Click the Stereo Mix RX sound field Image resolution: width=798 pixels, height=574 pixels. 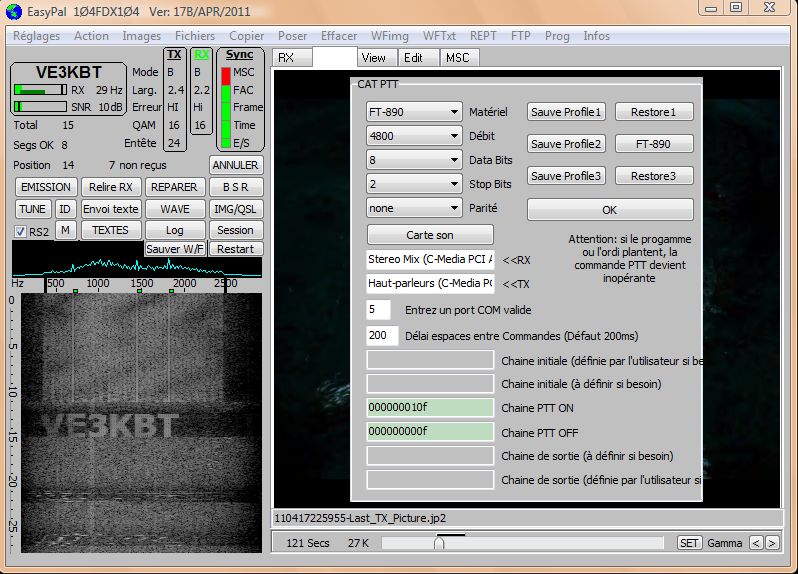tap(430, 259)
